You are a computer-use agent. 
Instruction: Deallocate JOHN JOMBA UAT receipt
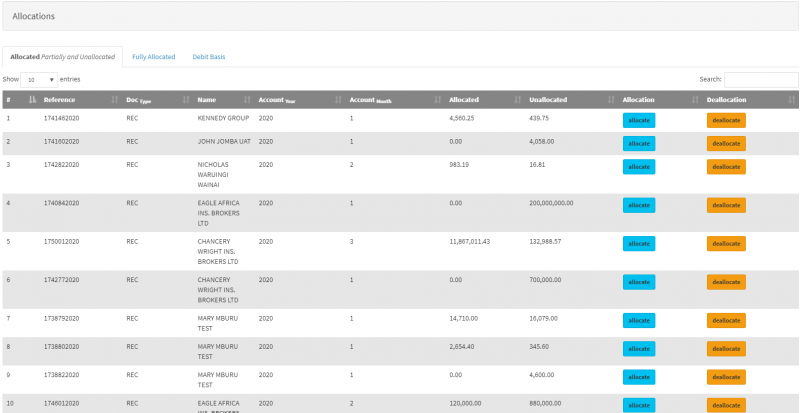(726, 143)
